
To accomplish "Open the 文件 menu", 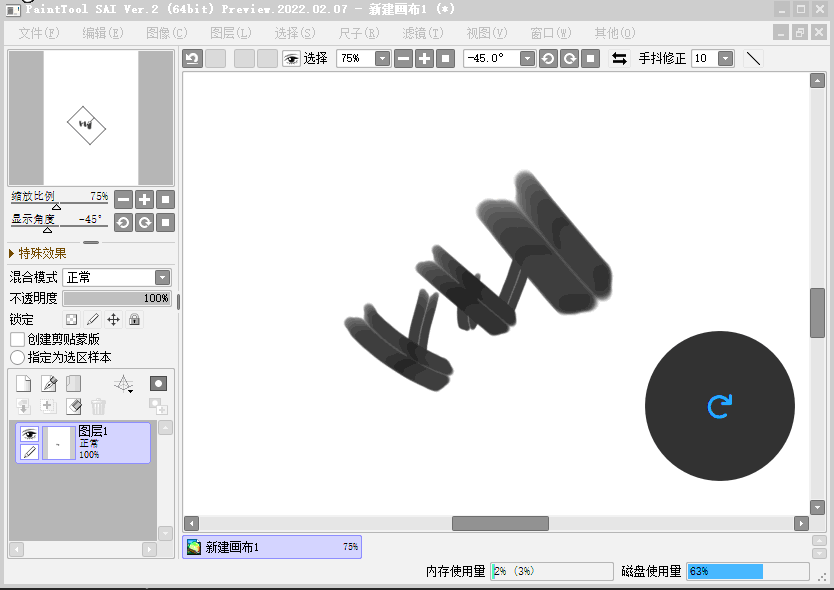I will click(x=39, y=33).
